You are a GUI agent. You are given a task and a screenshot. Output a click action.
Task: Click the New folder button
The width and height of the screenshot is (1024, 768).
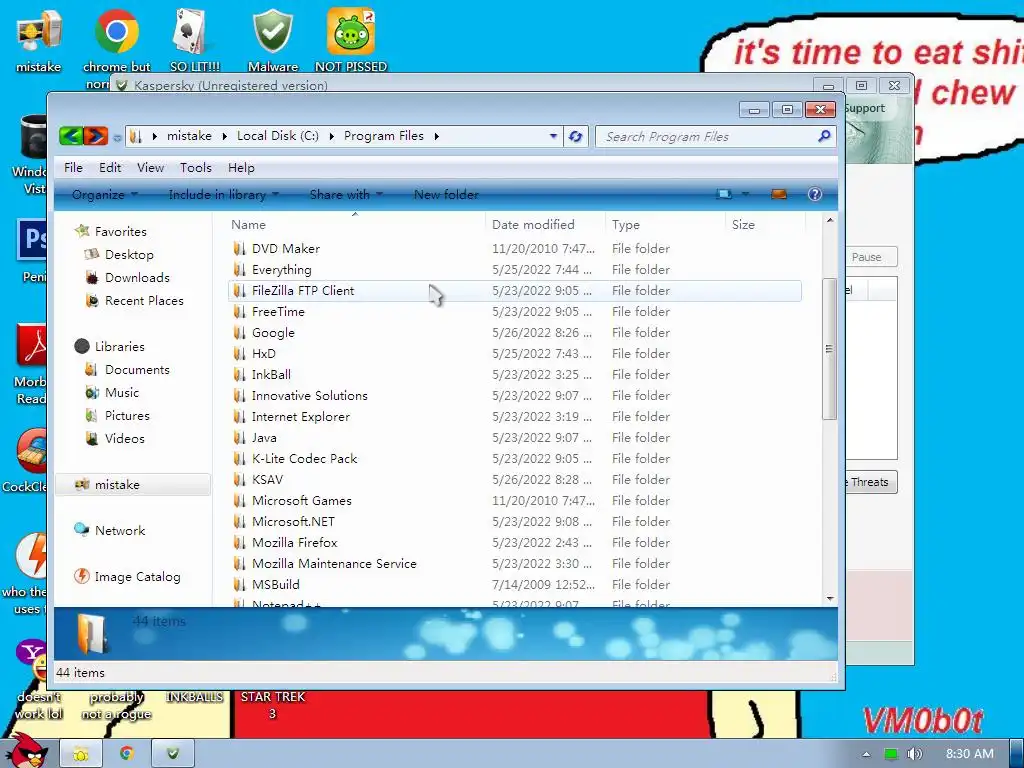(446, 195)
